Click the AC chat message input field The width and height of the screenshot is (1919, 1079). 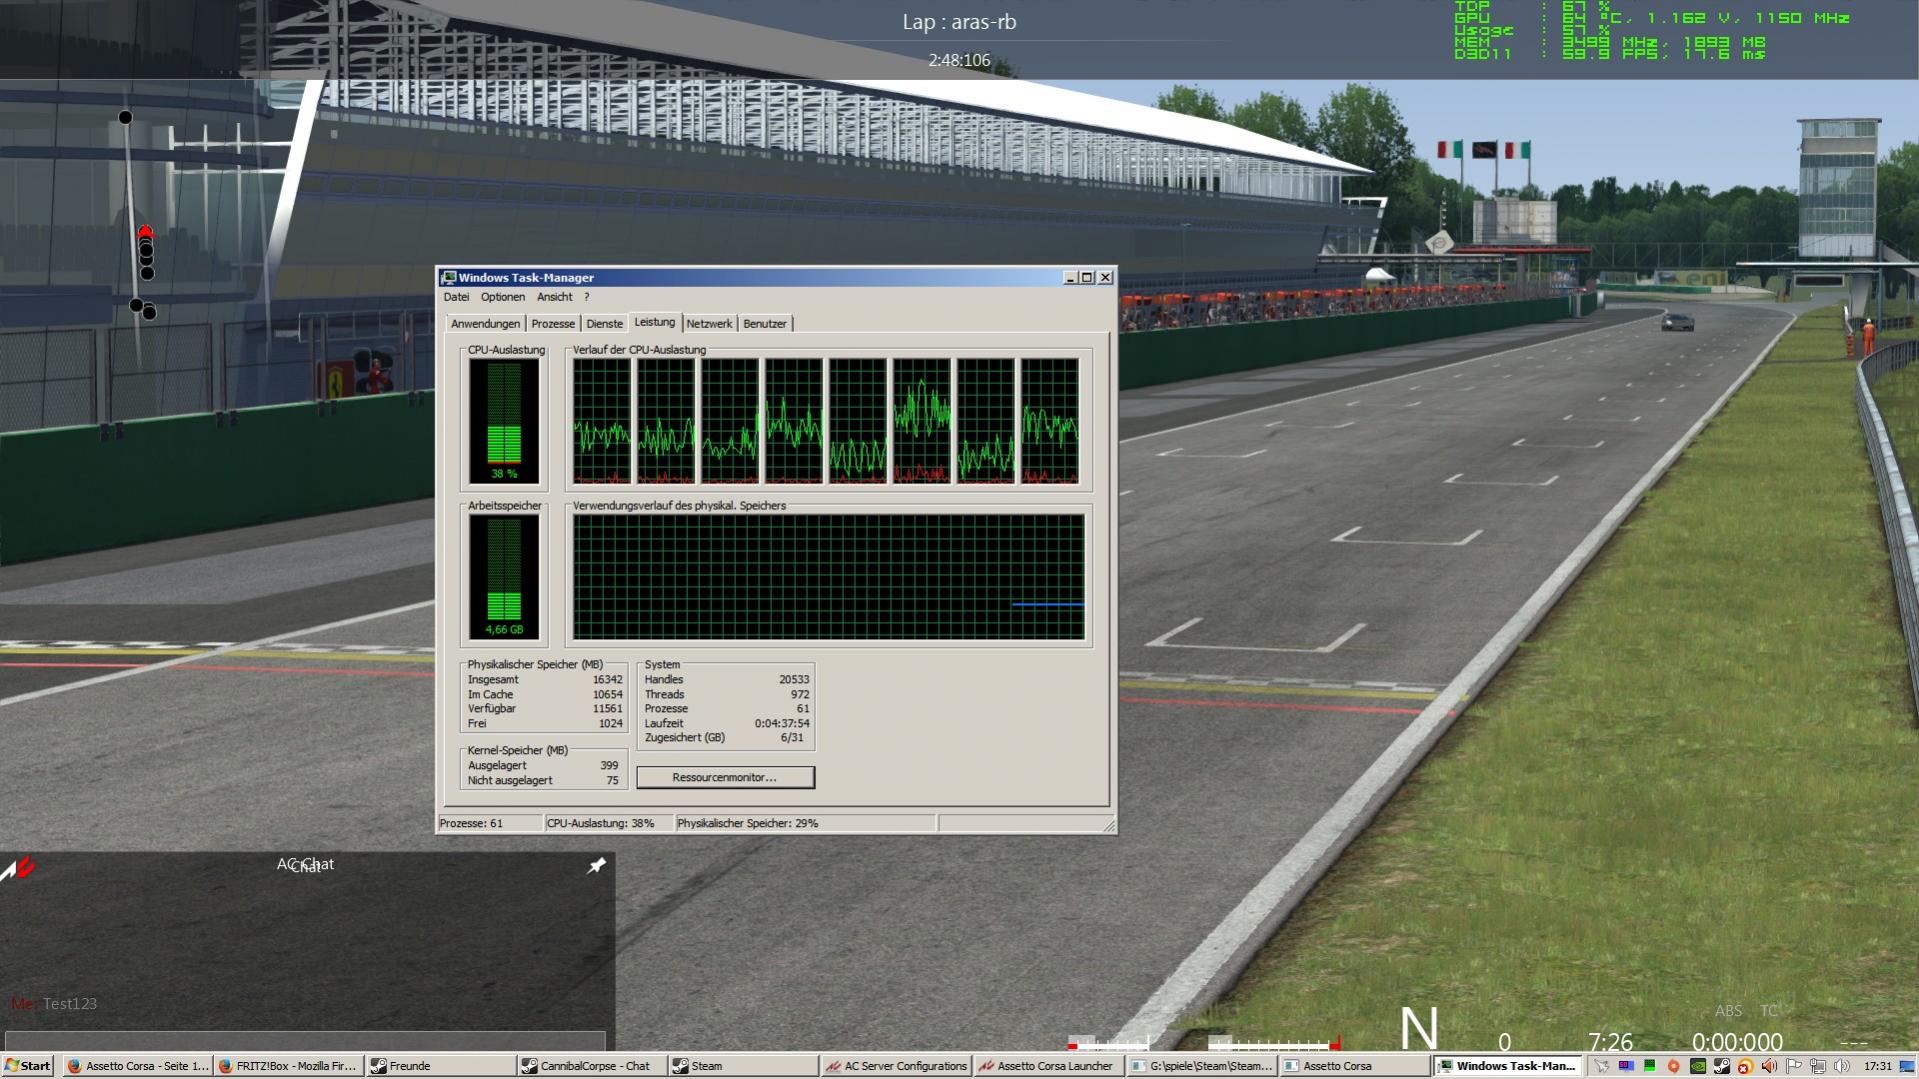tap(305, 1040)
